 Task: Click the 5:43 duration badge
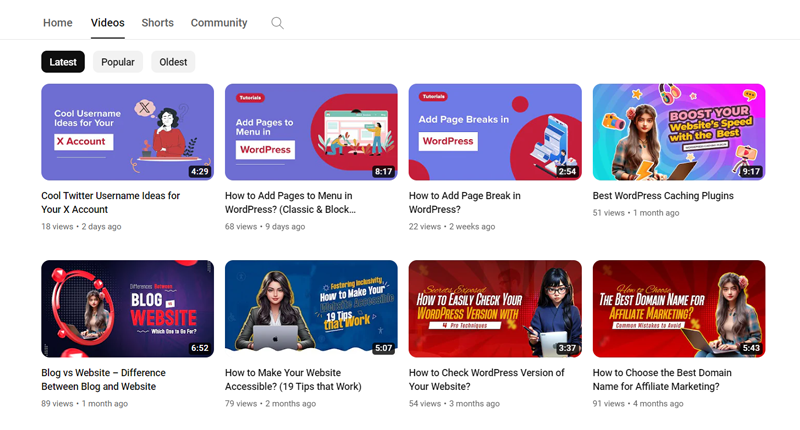point(751,348)
